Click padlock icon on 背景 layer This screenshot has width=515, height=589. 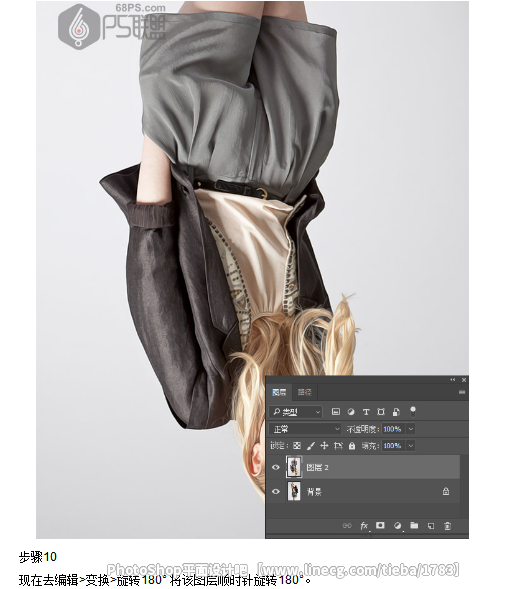tap(446, 491)
